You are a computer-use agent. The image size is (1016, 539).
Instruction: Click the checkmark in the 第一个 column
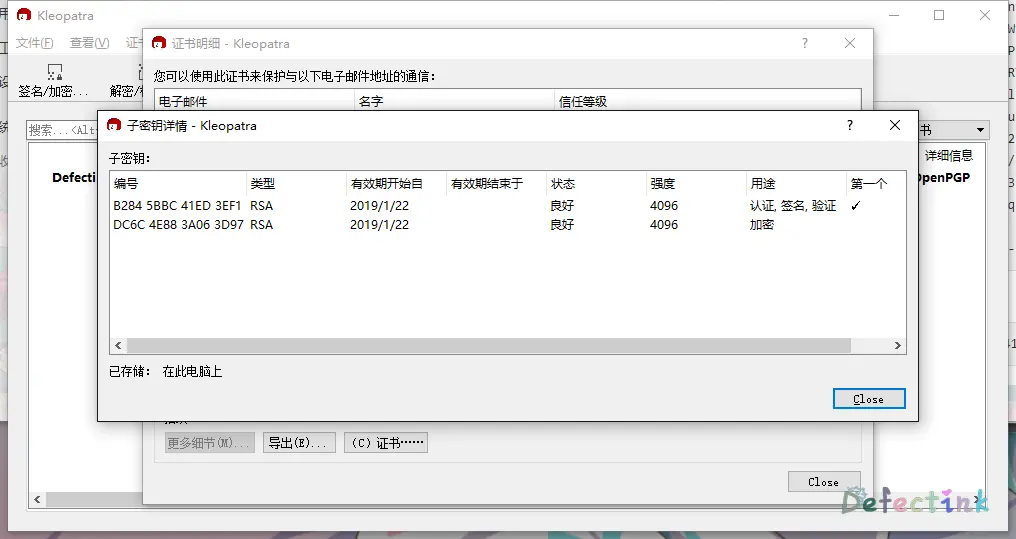point(856,205)
